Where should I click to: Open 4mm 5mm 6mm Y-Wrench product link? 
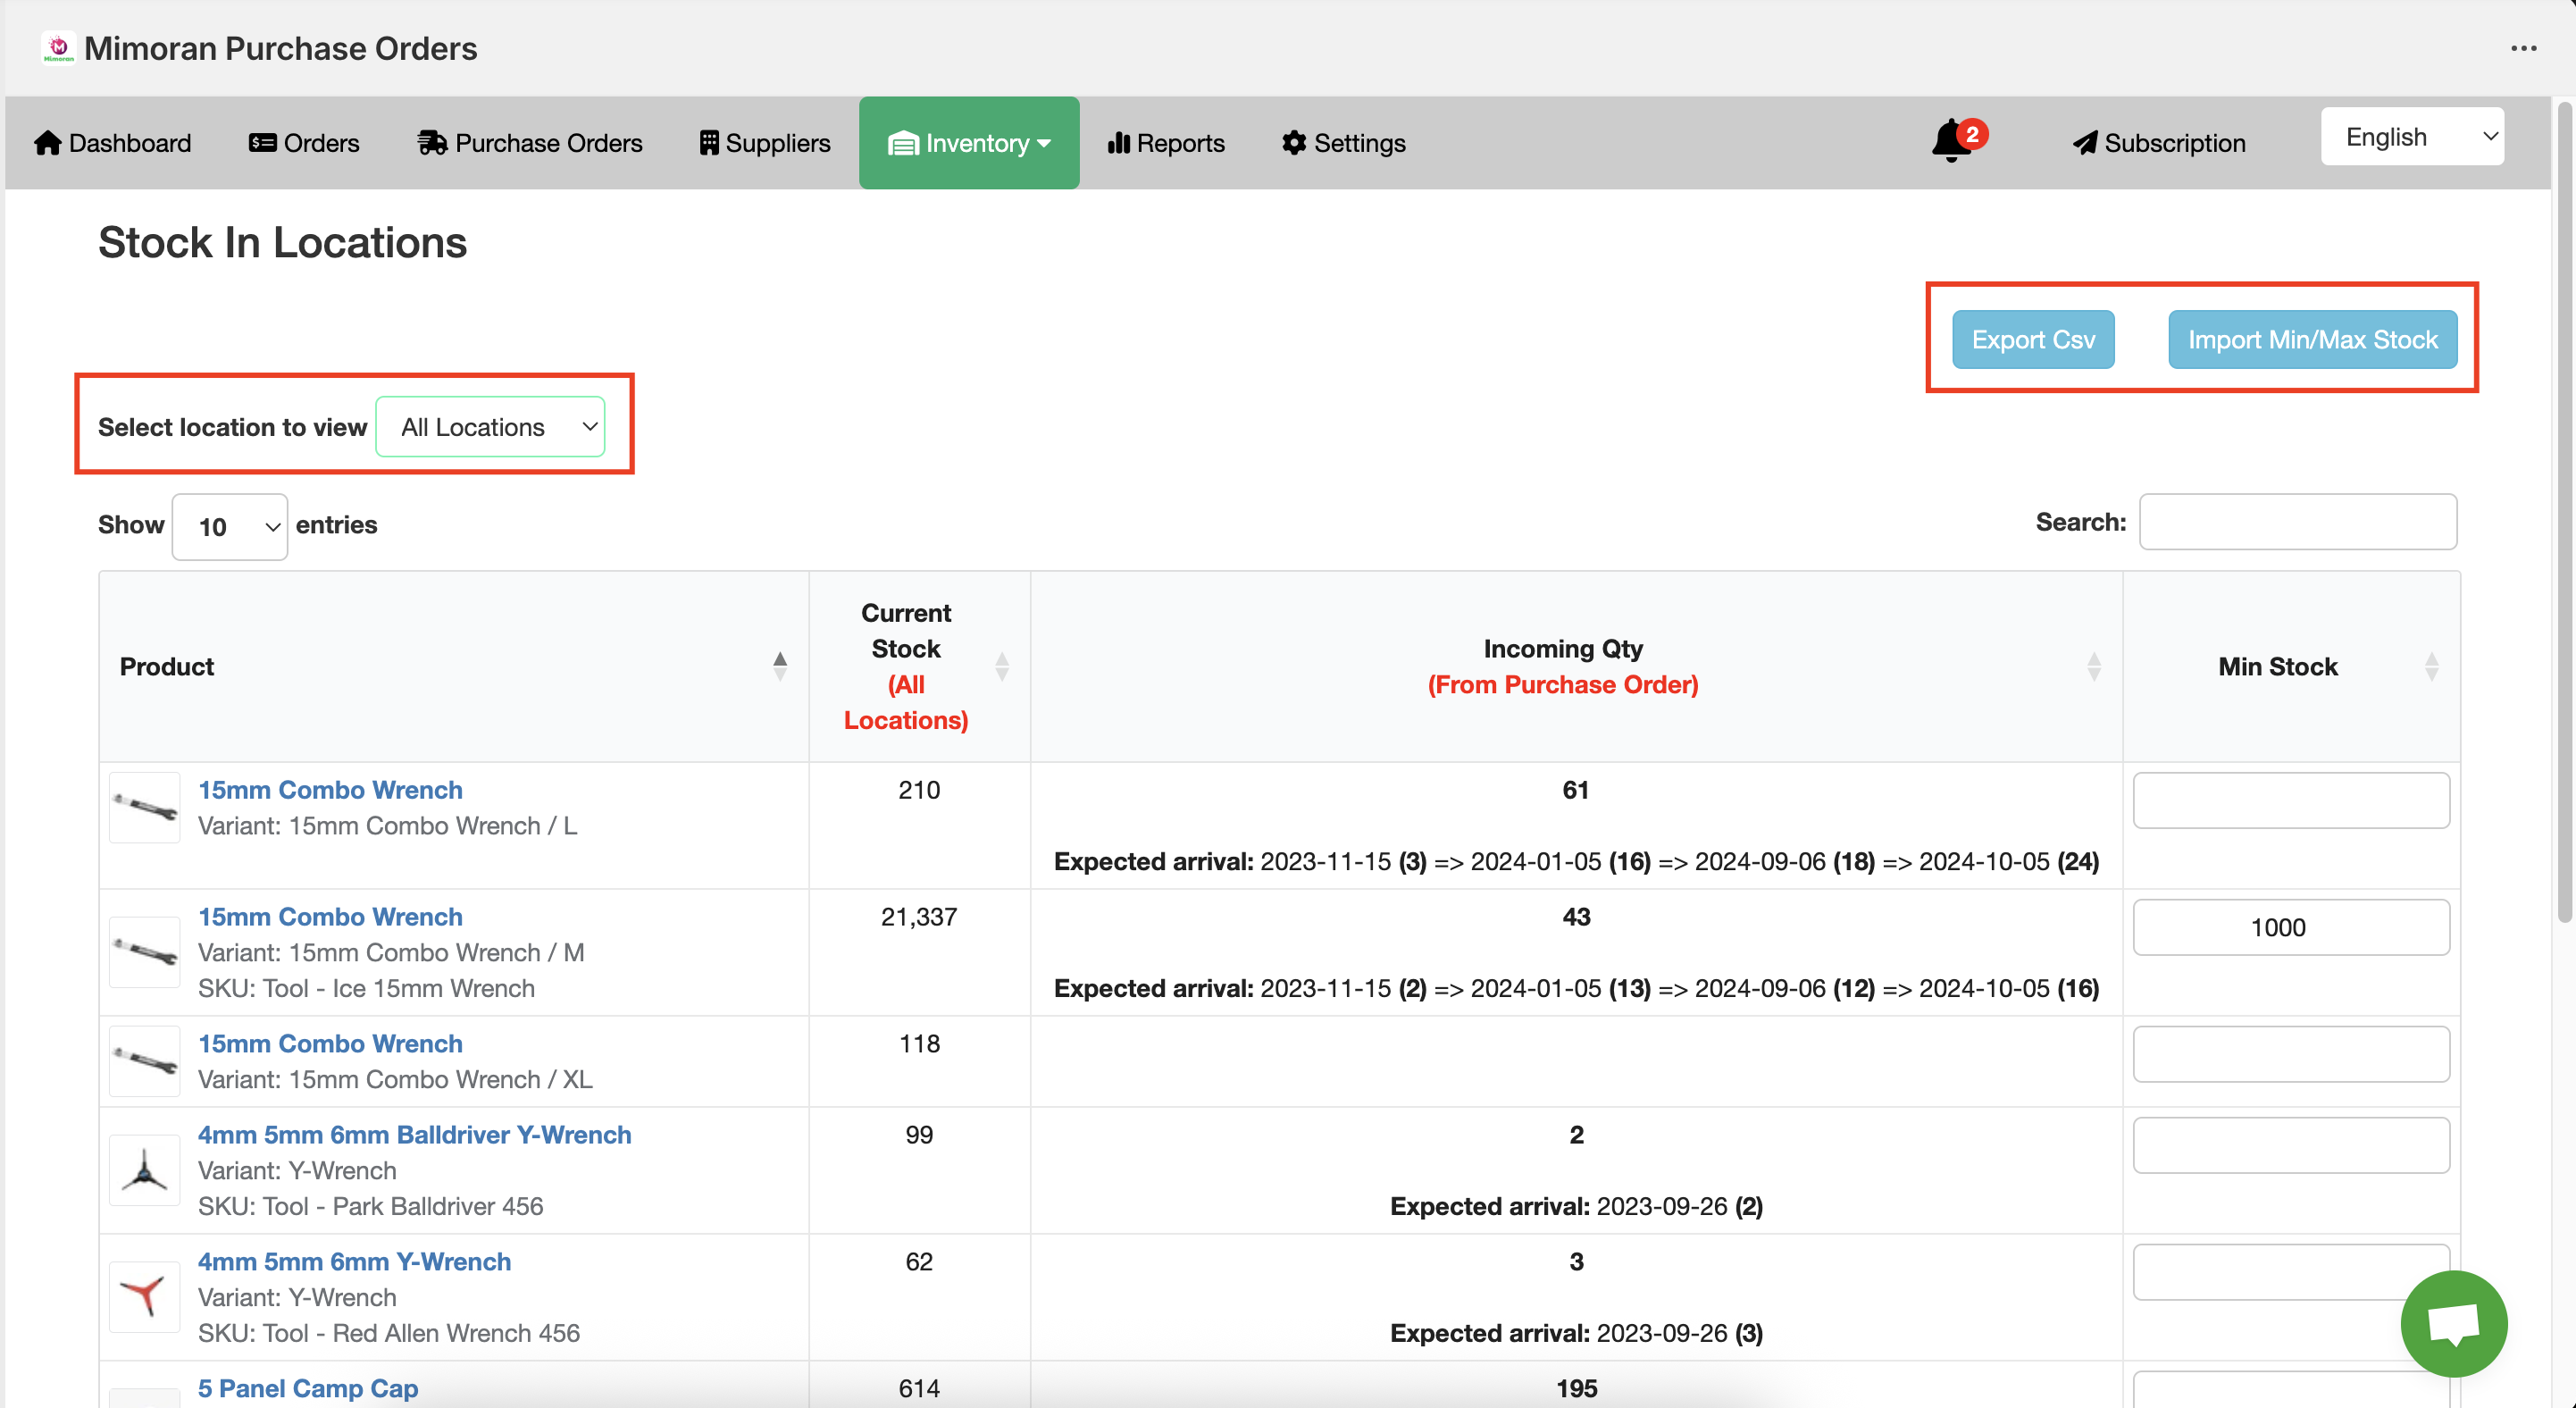click(x=354, y=1262)
